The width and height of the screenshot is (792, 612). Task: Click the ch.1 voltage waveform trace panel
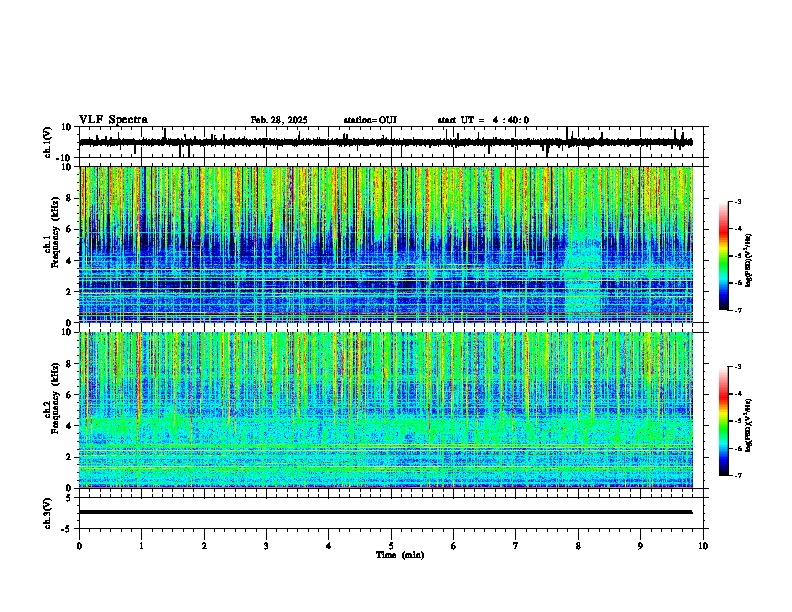click(x=393, y=142)
